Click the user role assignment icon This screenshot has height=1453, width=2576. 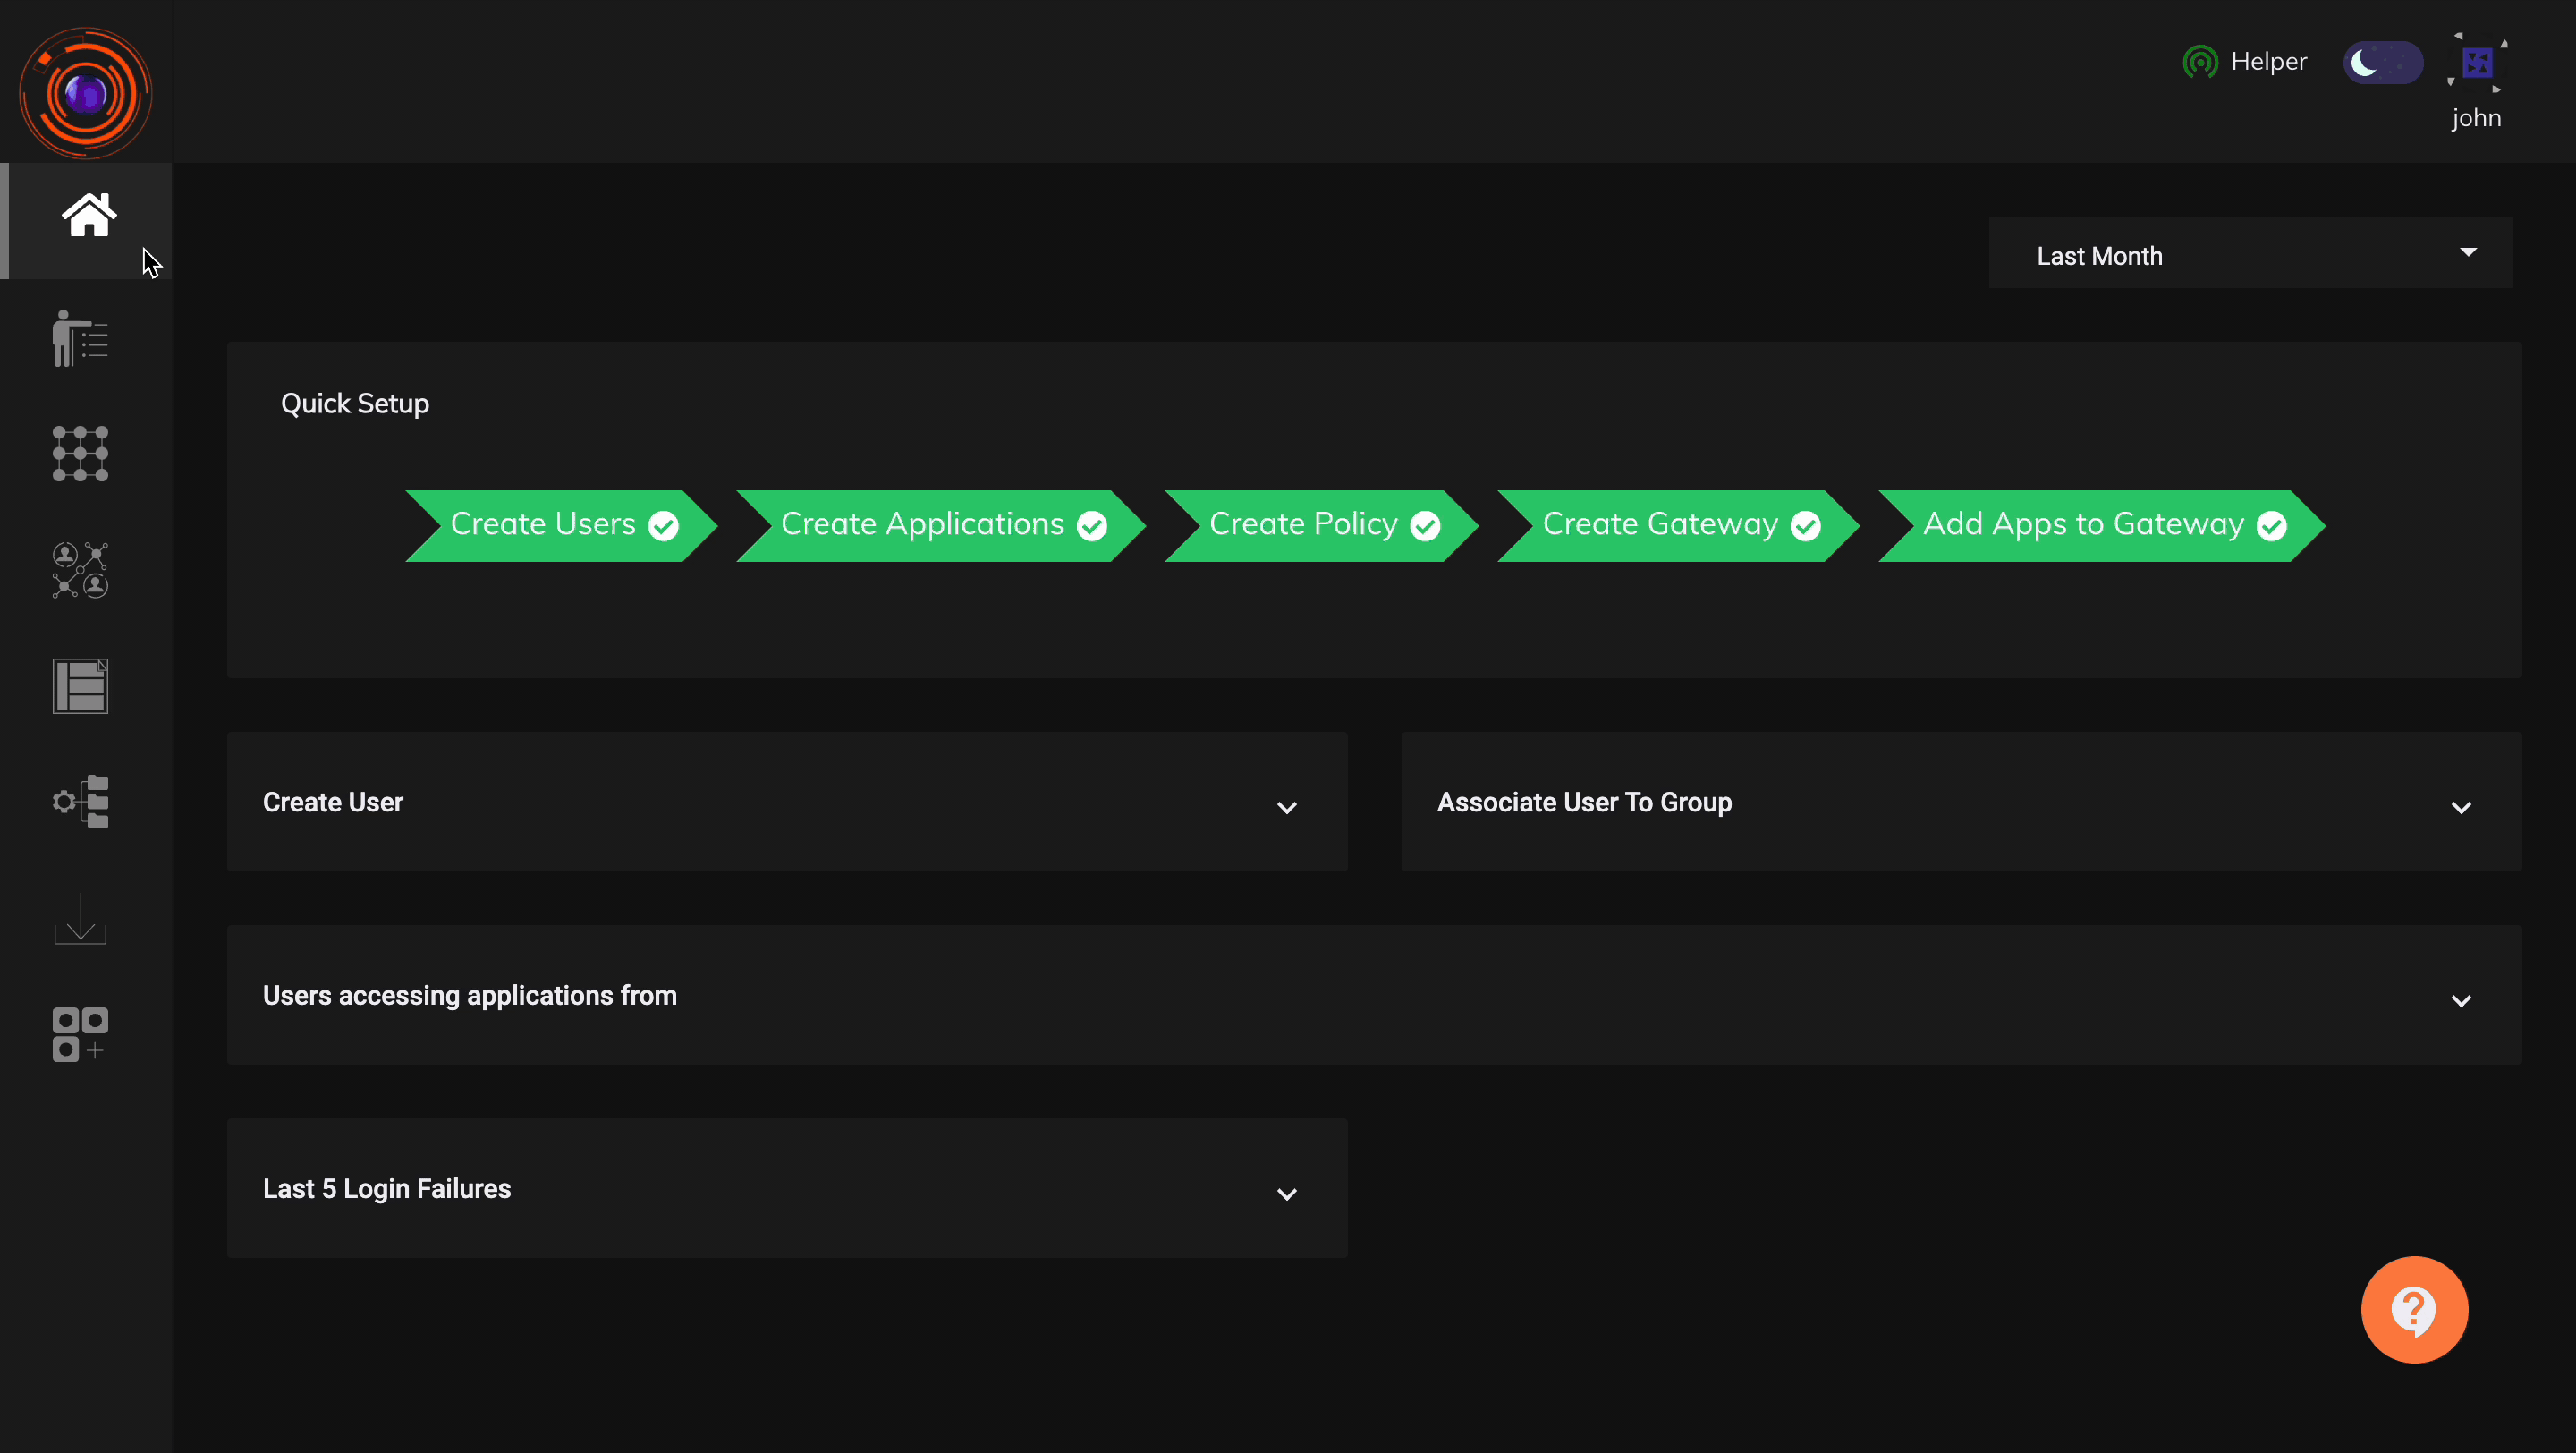pyautogui.click(x=81, y=570)
